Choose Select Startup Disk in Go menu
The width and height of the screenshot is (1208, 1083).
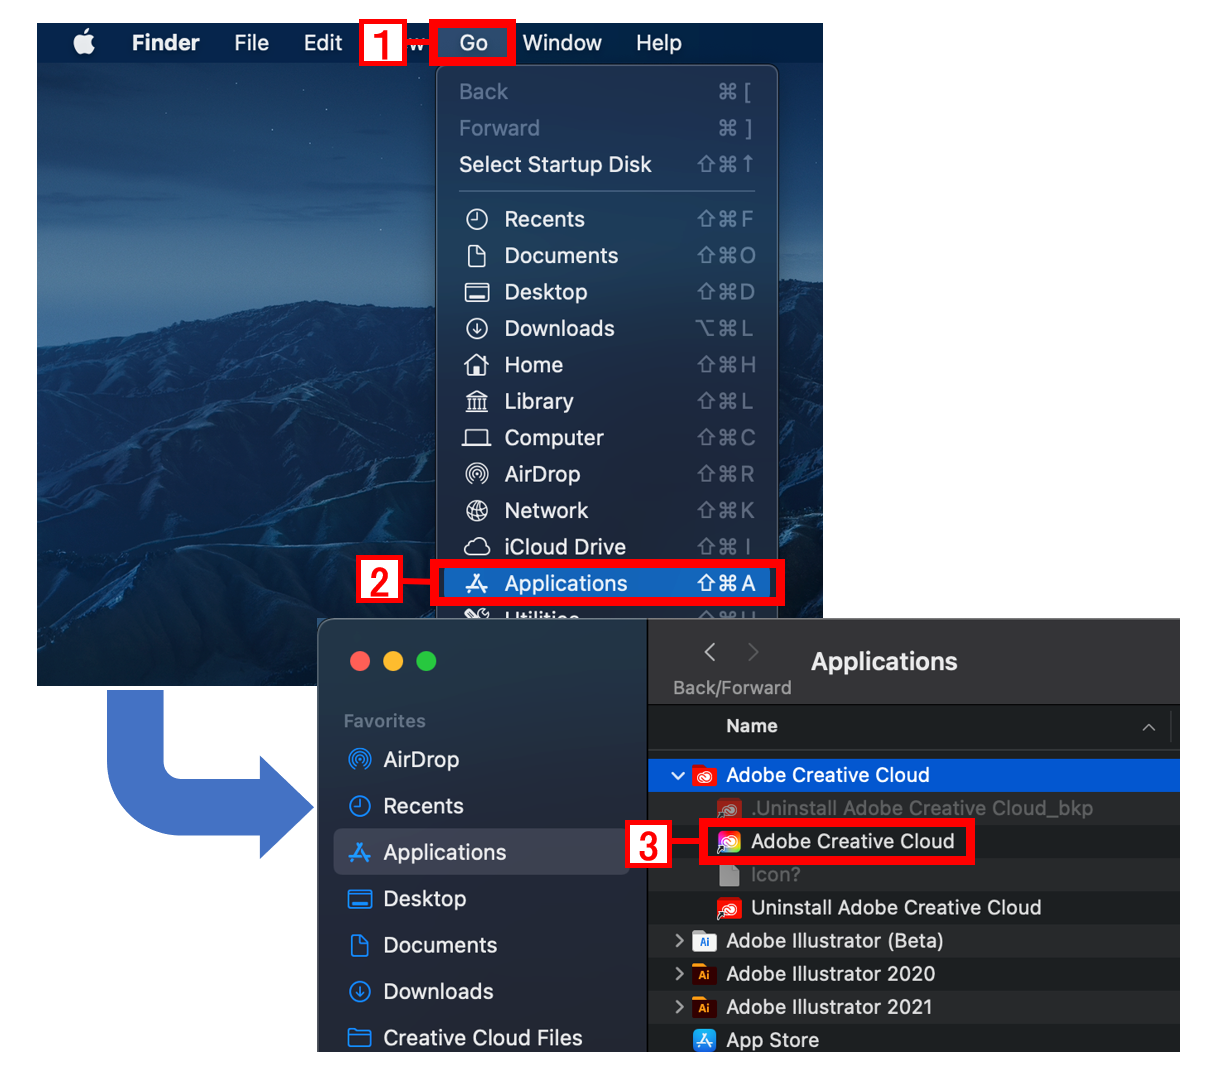[x=607, y=164]
